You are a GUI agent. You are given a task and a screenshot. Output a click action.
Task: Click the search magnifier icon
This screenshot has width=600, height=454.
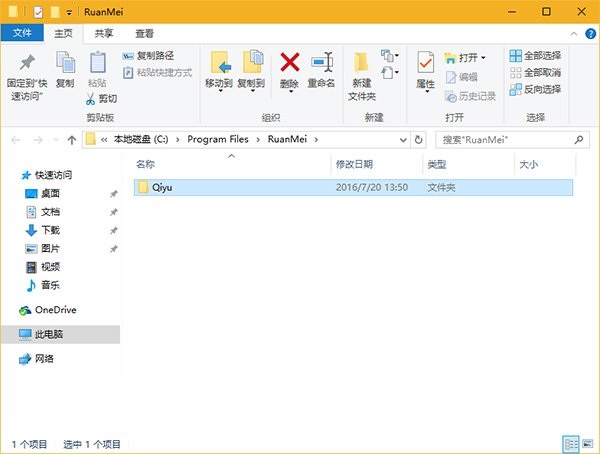(579, 140)
